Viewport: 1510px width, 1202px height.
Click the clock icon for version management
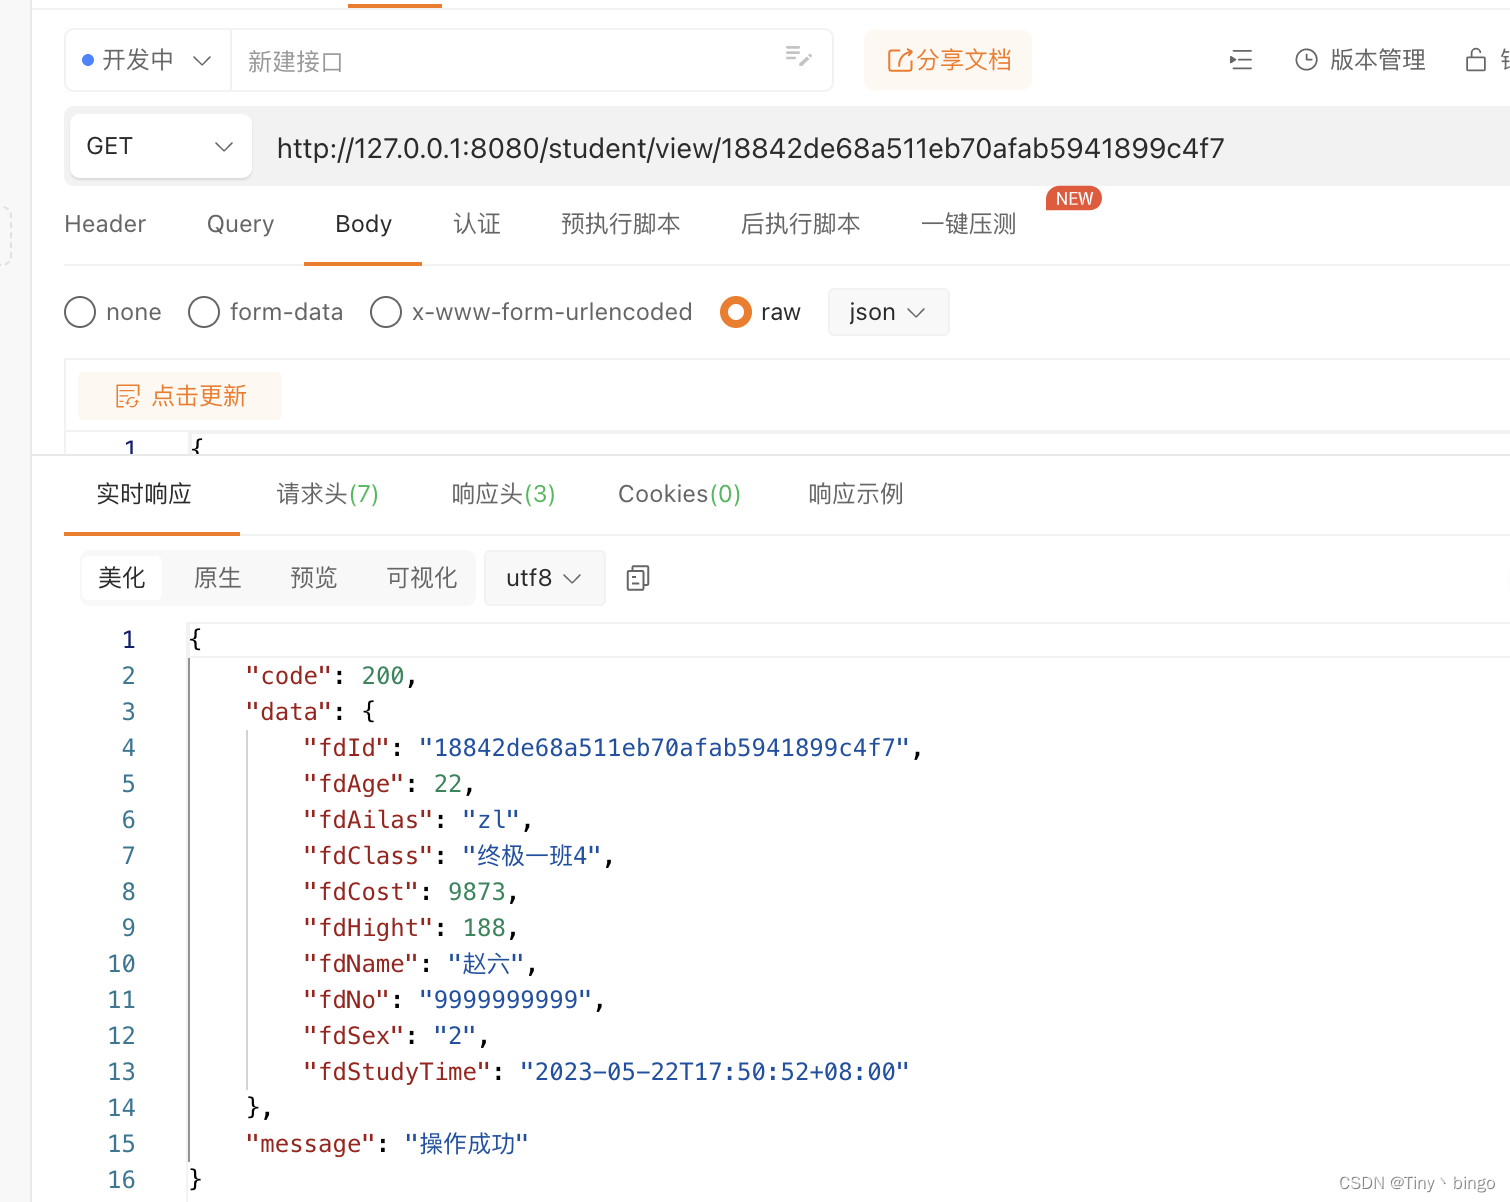[x=1306, y=60]
